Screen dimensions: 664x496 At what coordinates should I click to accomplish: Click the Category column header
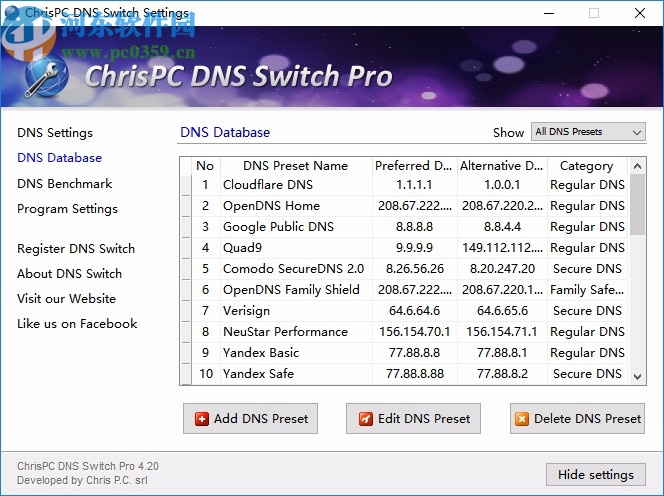pos(587,166)
